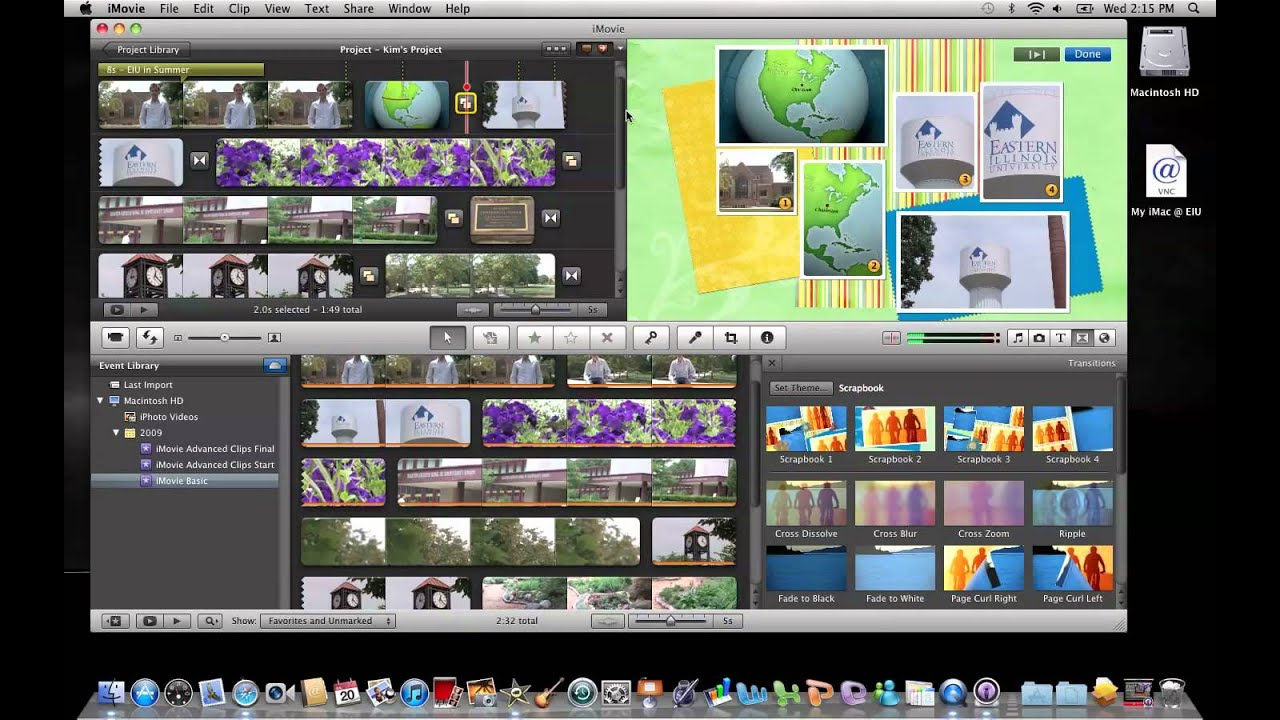Open the Clip menu
Image resolution: width=1280 pixels, height=720 pixels.
(239, 8)
